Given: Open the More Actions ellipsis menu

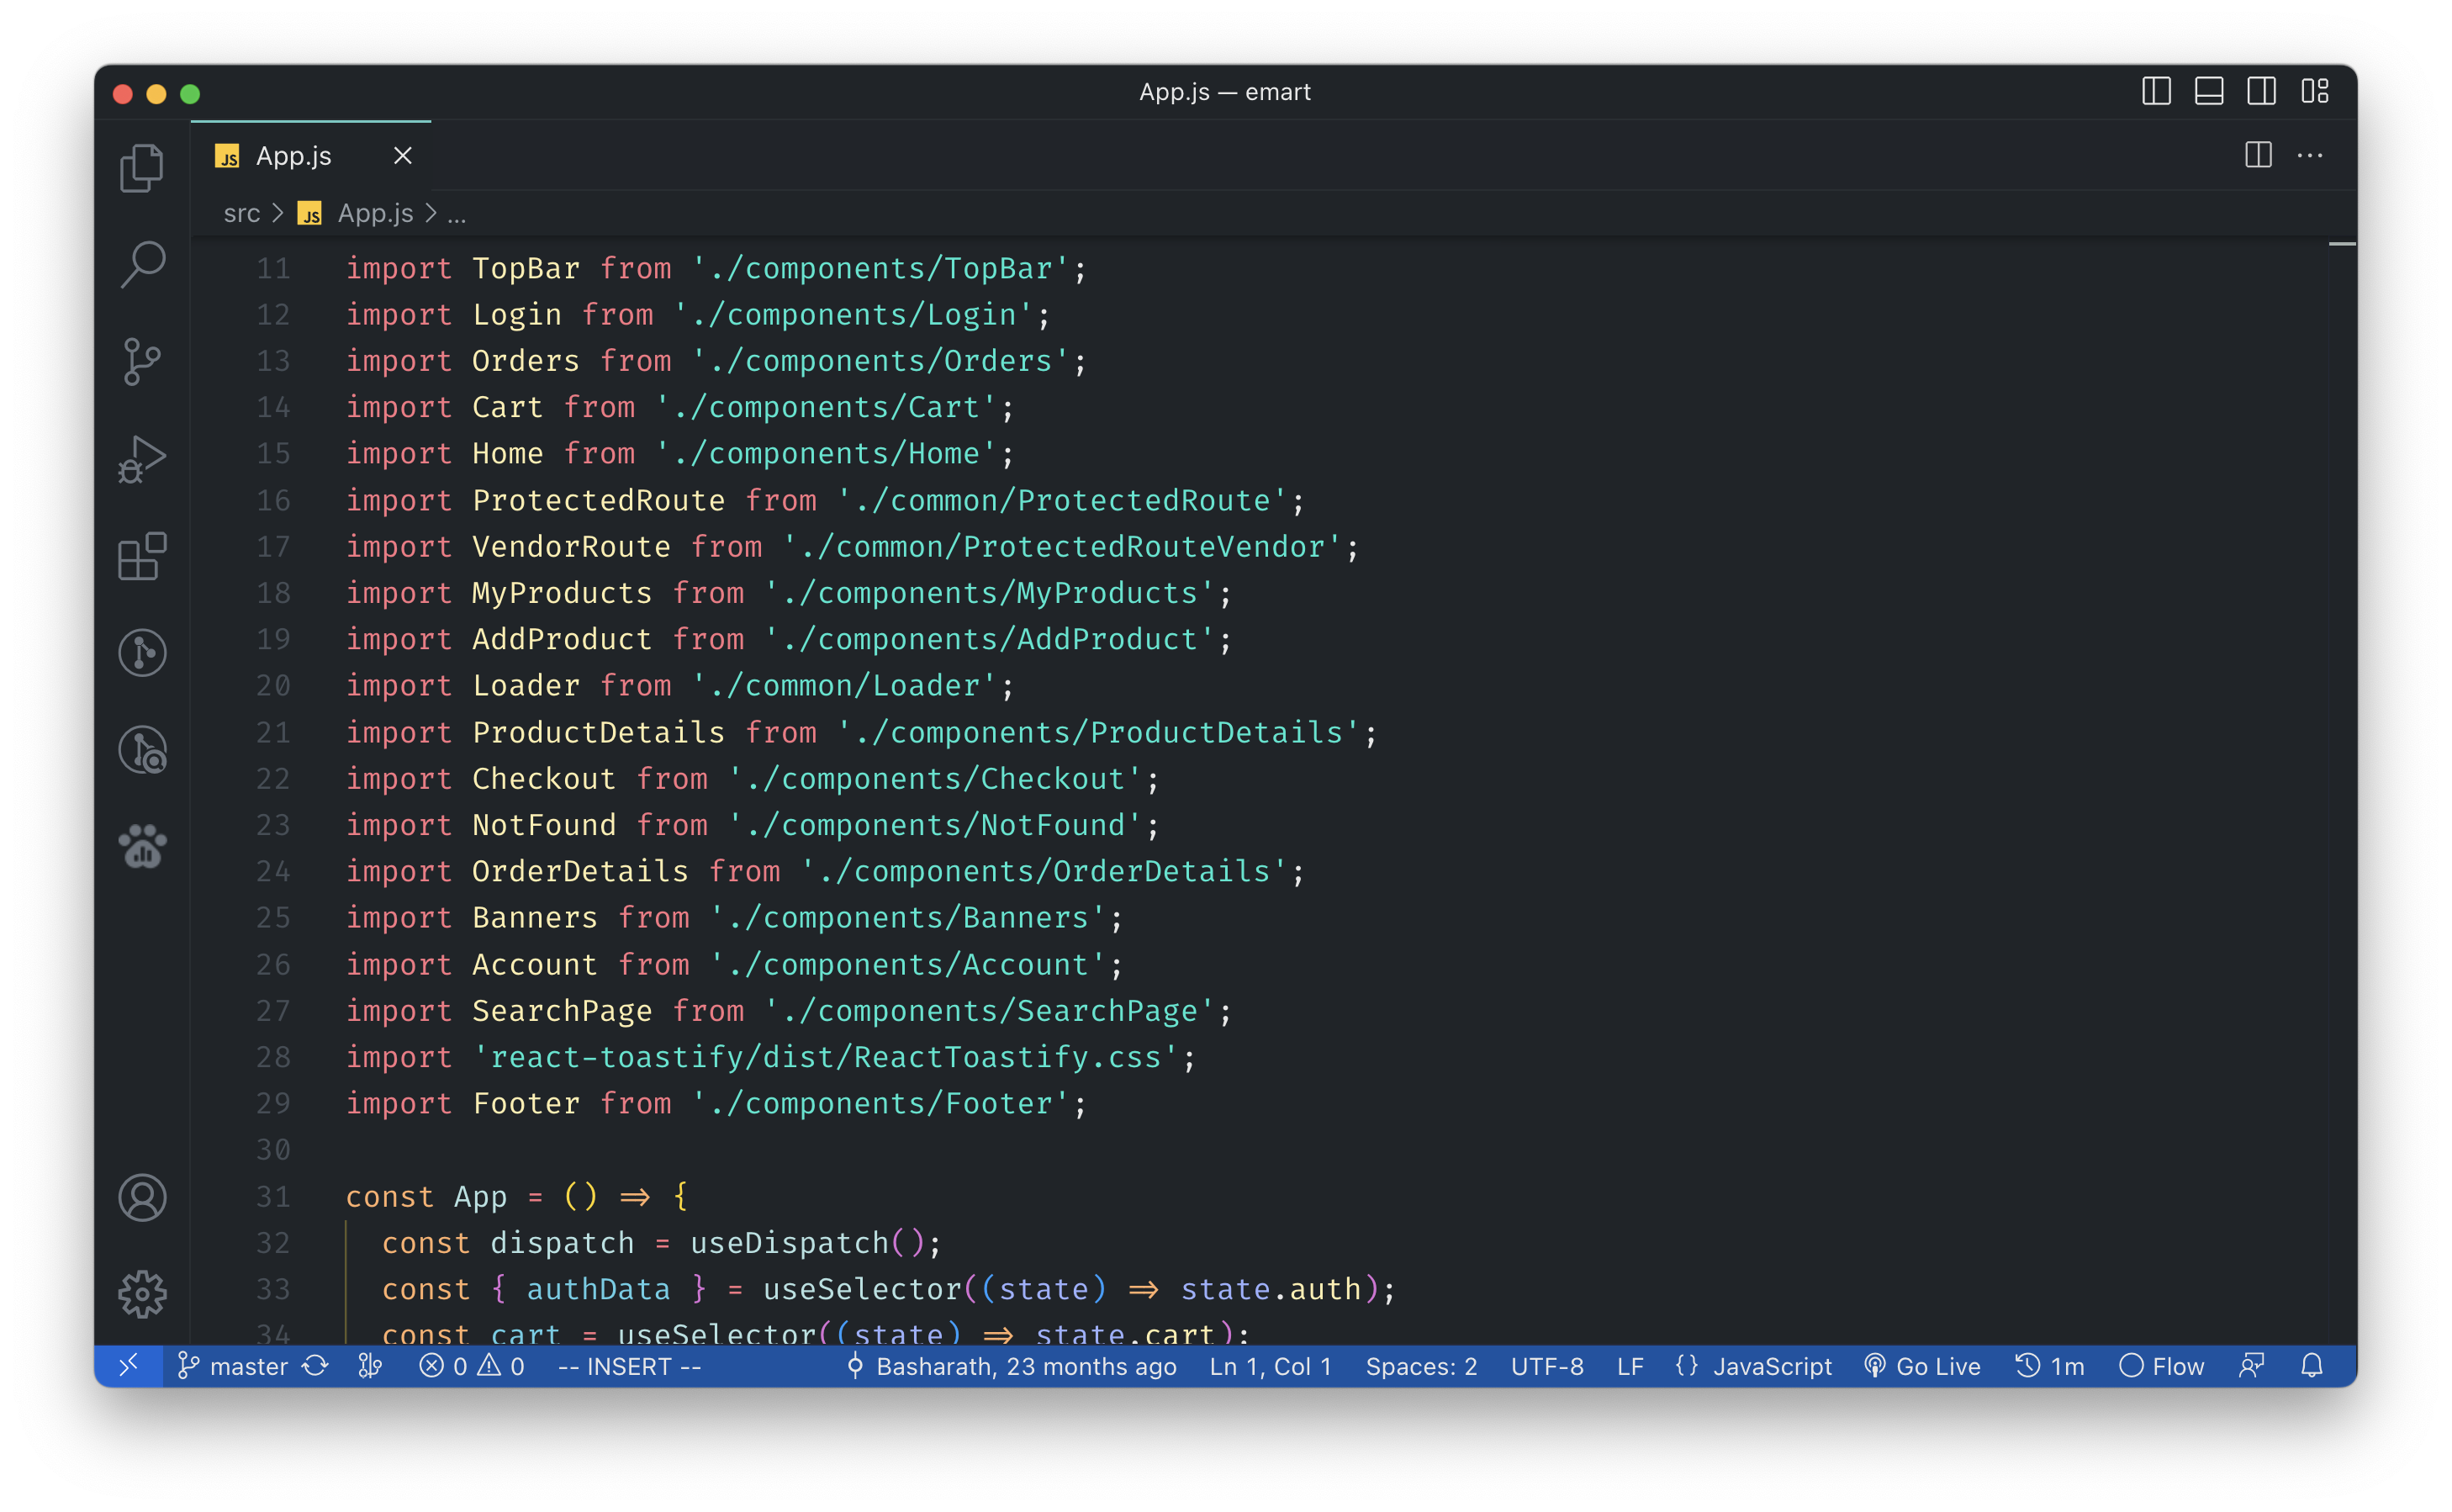Looking at the screenshot, I should click(x=2310, y=156).
